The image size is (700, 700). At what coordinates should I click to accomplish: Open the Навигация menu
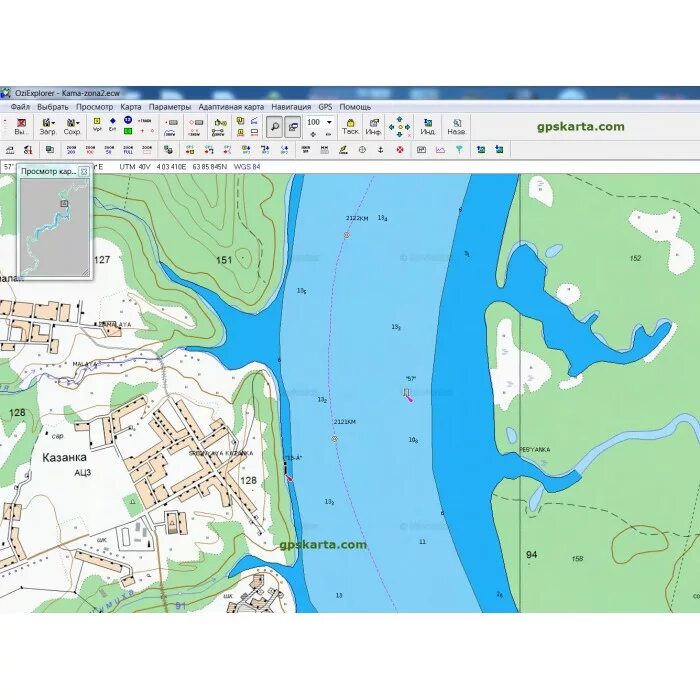(x=291, y=107)
